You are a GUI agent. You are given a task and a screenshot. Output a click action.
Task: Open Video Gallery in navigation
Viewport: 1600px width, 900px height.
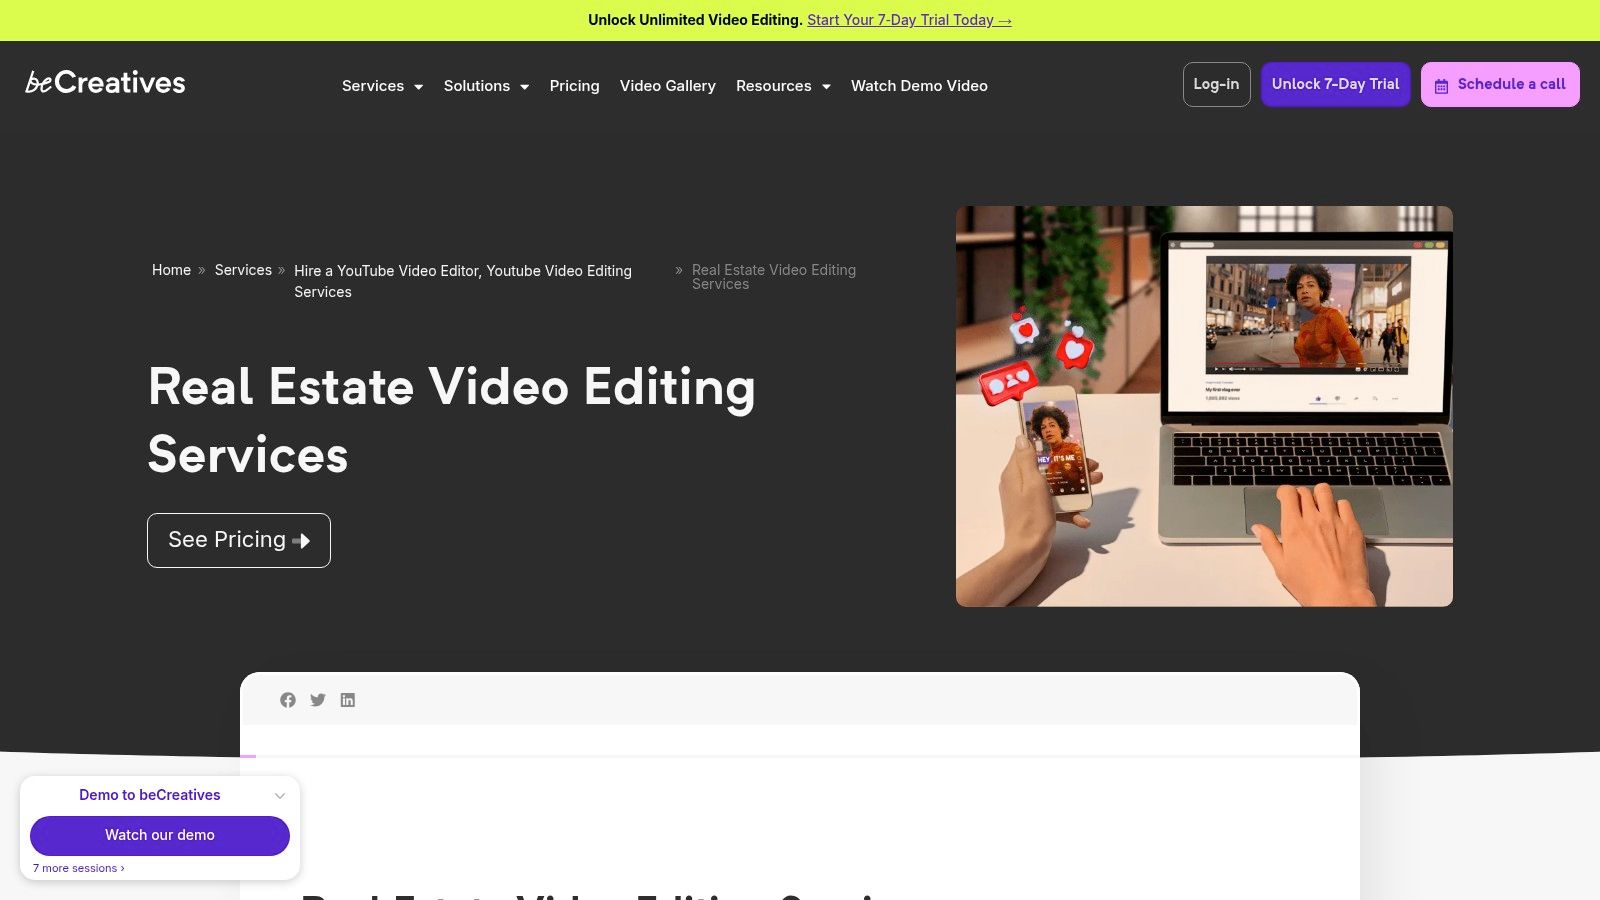tap(667, 86)
